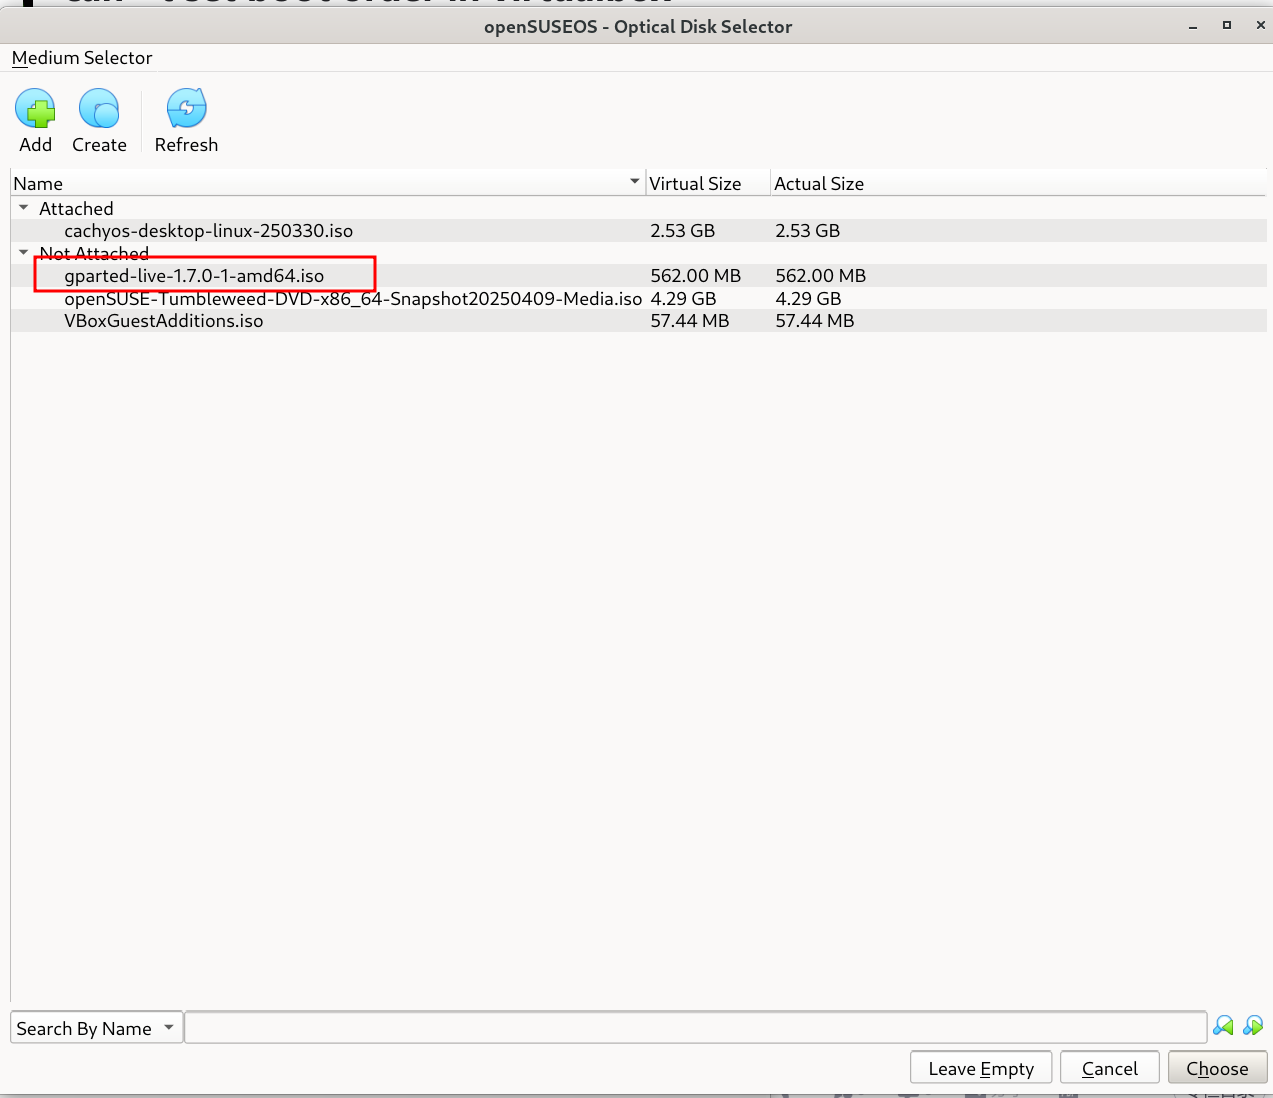Click the Cancel button
Viewport: 1273px width, 1098px height.
pyautogui.click(x=1110, y=1068)
